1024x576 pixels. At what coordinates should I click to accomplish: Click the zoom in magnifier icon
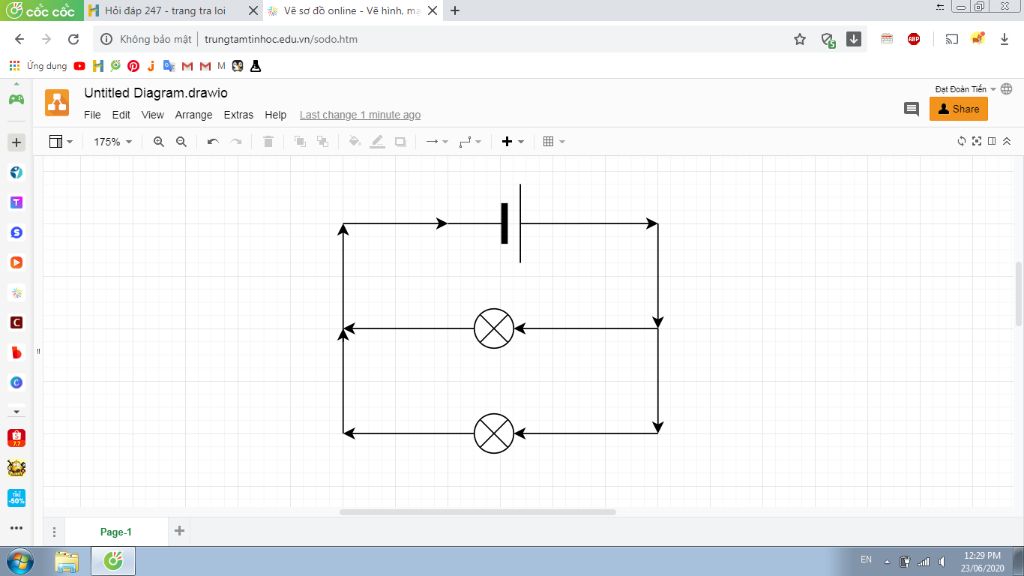(159, 142)
